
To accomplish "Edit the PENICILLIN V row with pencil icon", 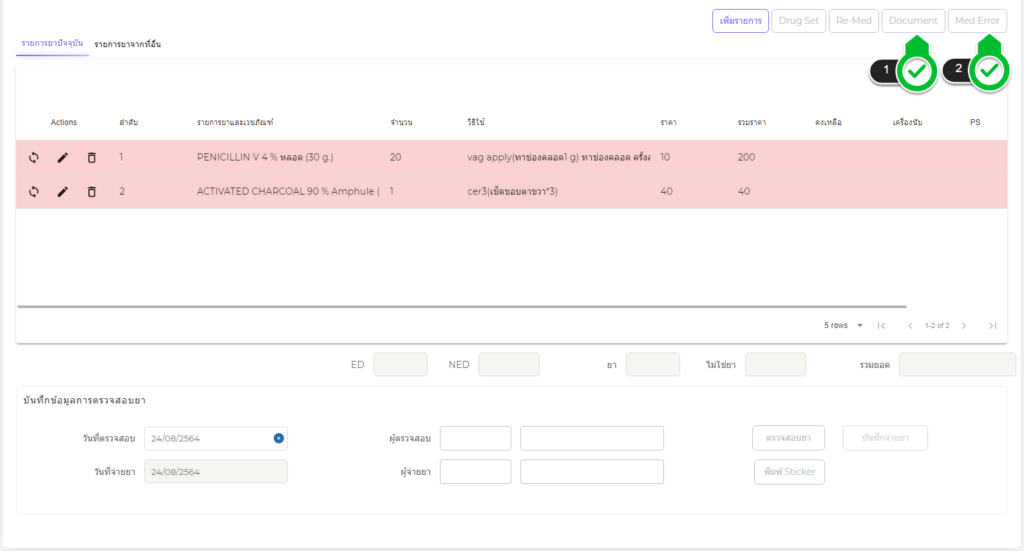I will point(63,158).
